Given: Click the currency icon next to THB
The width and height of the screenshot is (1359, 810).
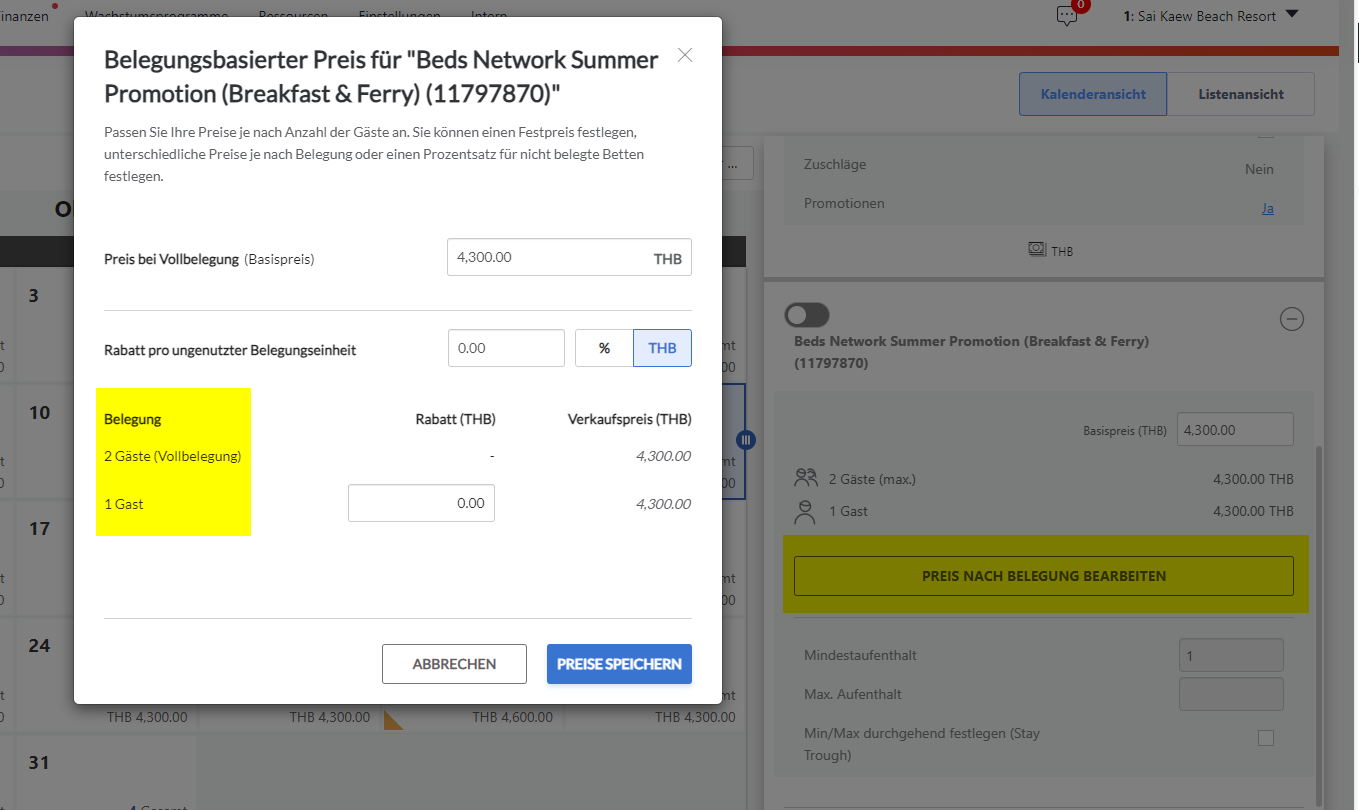Looking at the screenshot, I should click(1037, 249).
